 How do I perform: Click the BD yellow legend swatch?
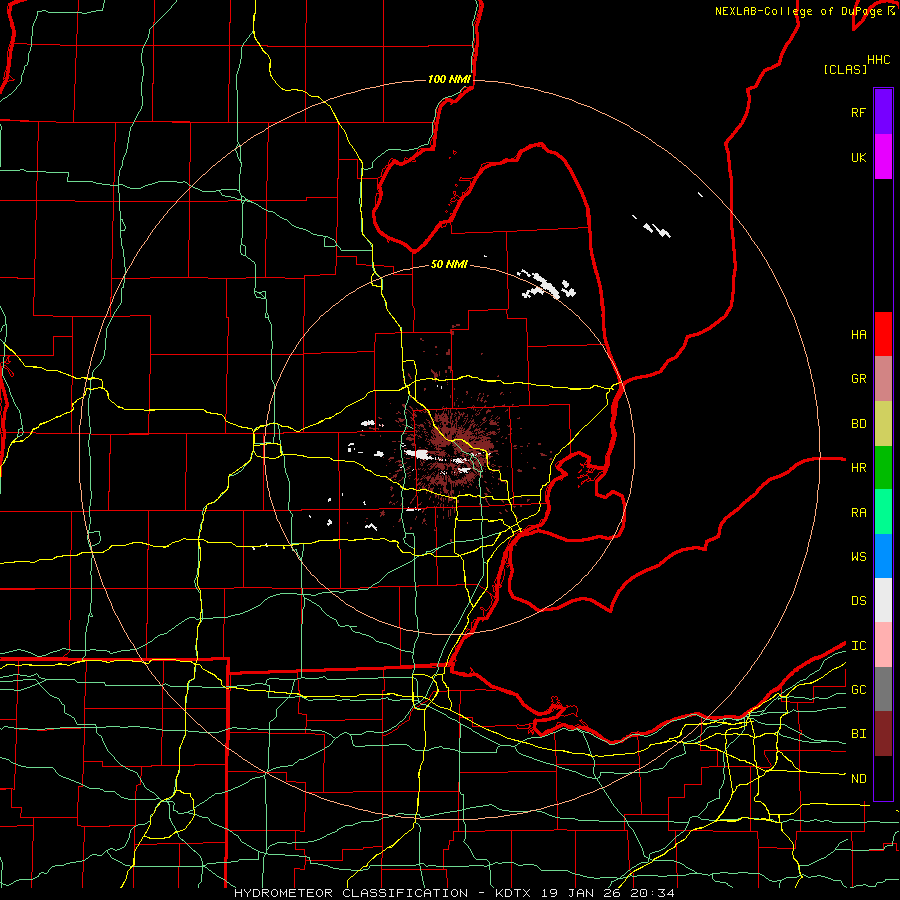click(x=883, y=424)
